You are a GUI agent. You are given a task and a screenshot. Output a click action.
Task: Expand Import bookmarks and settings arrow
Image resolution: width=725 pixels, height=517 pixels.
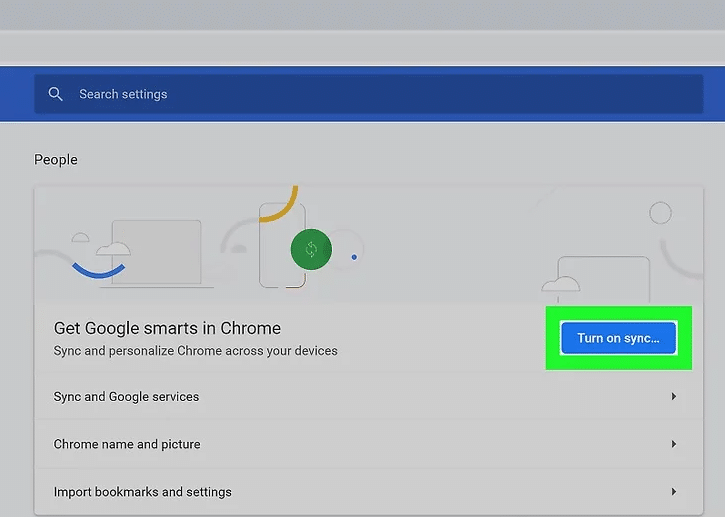(674, 492)
